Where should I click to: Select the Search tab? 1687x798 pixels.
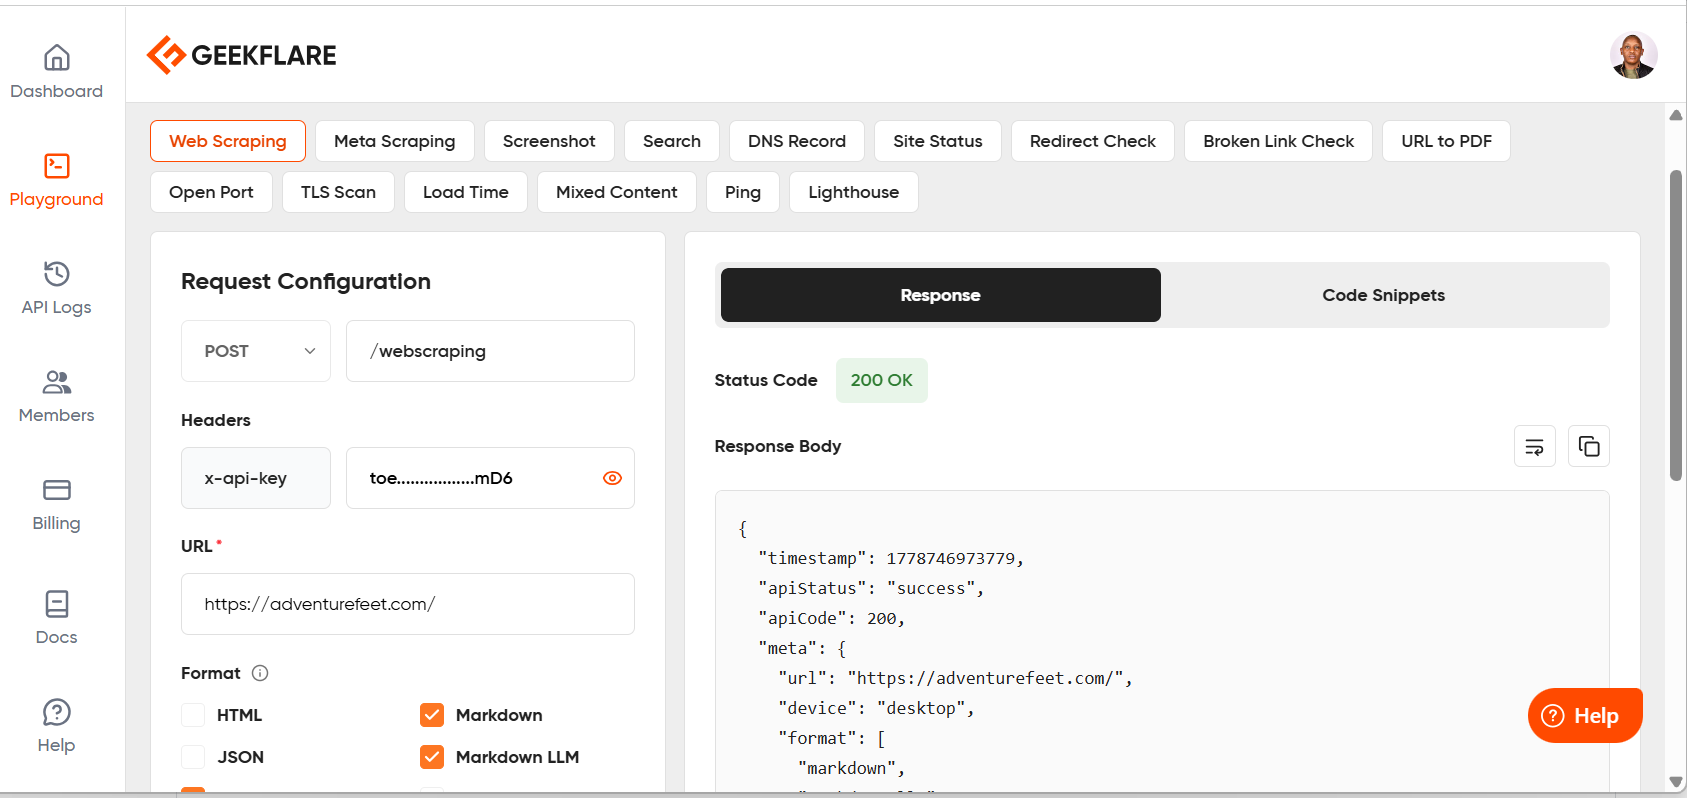click(x=672, y=141)
